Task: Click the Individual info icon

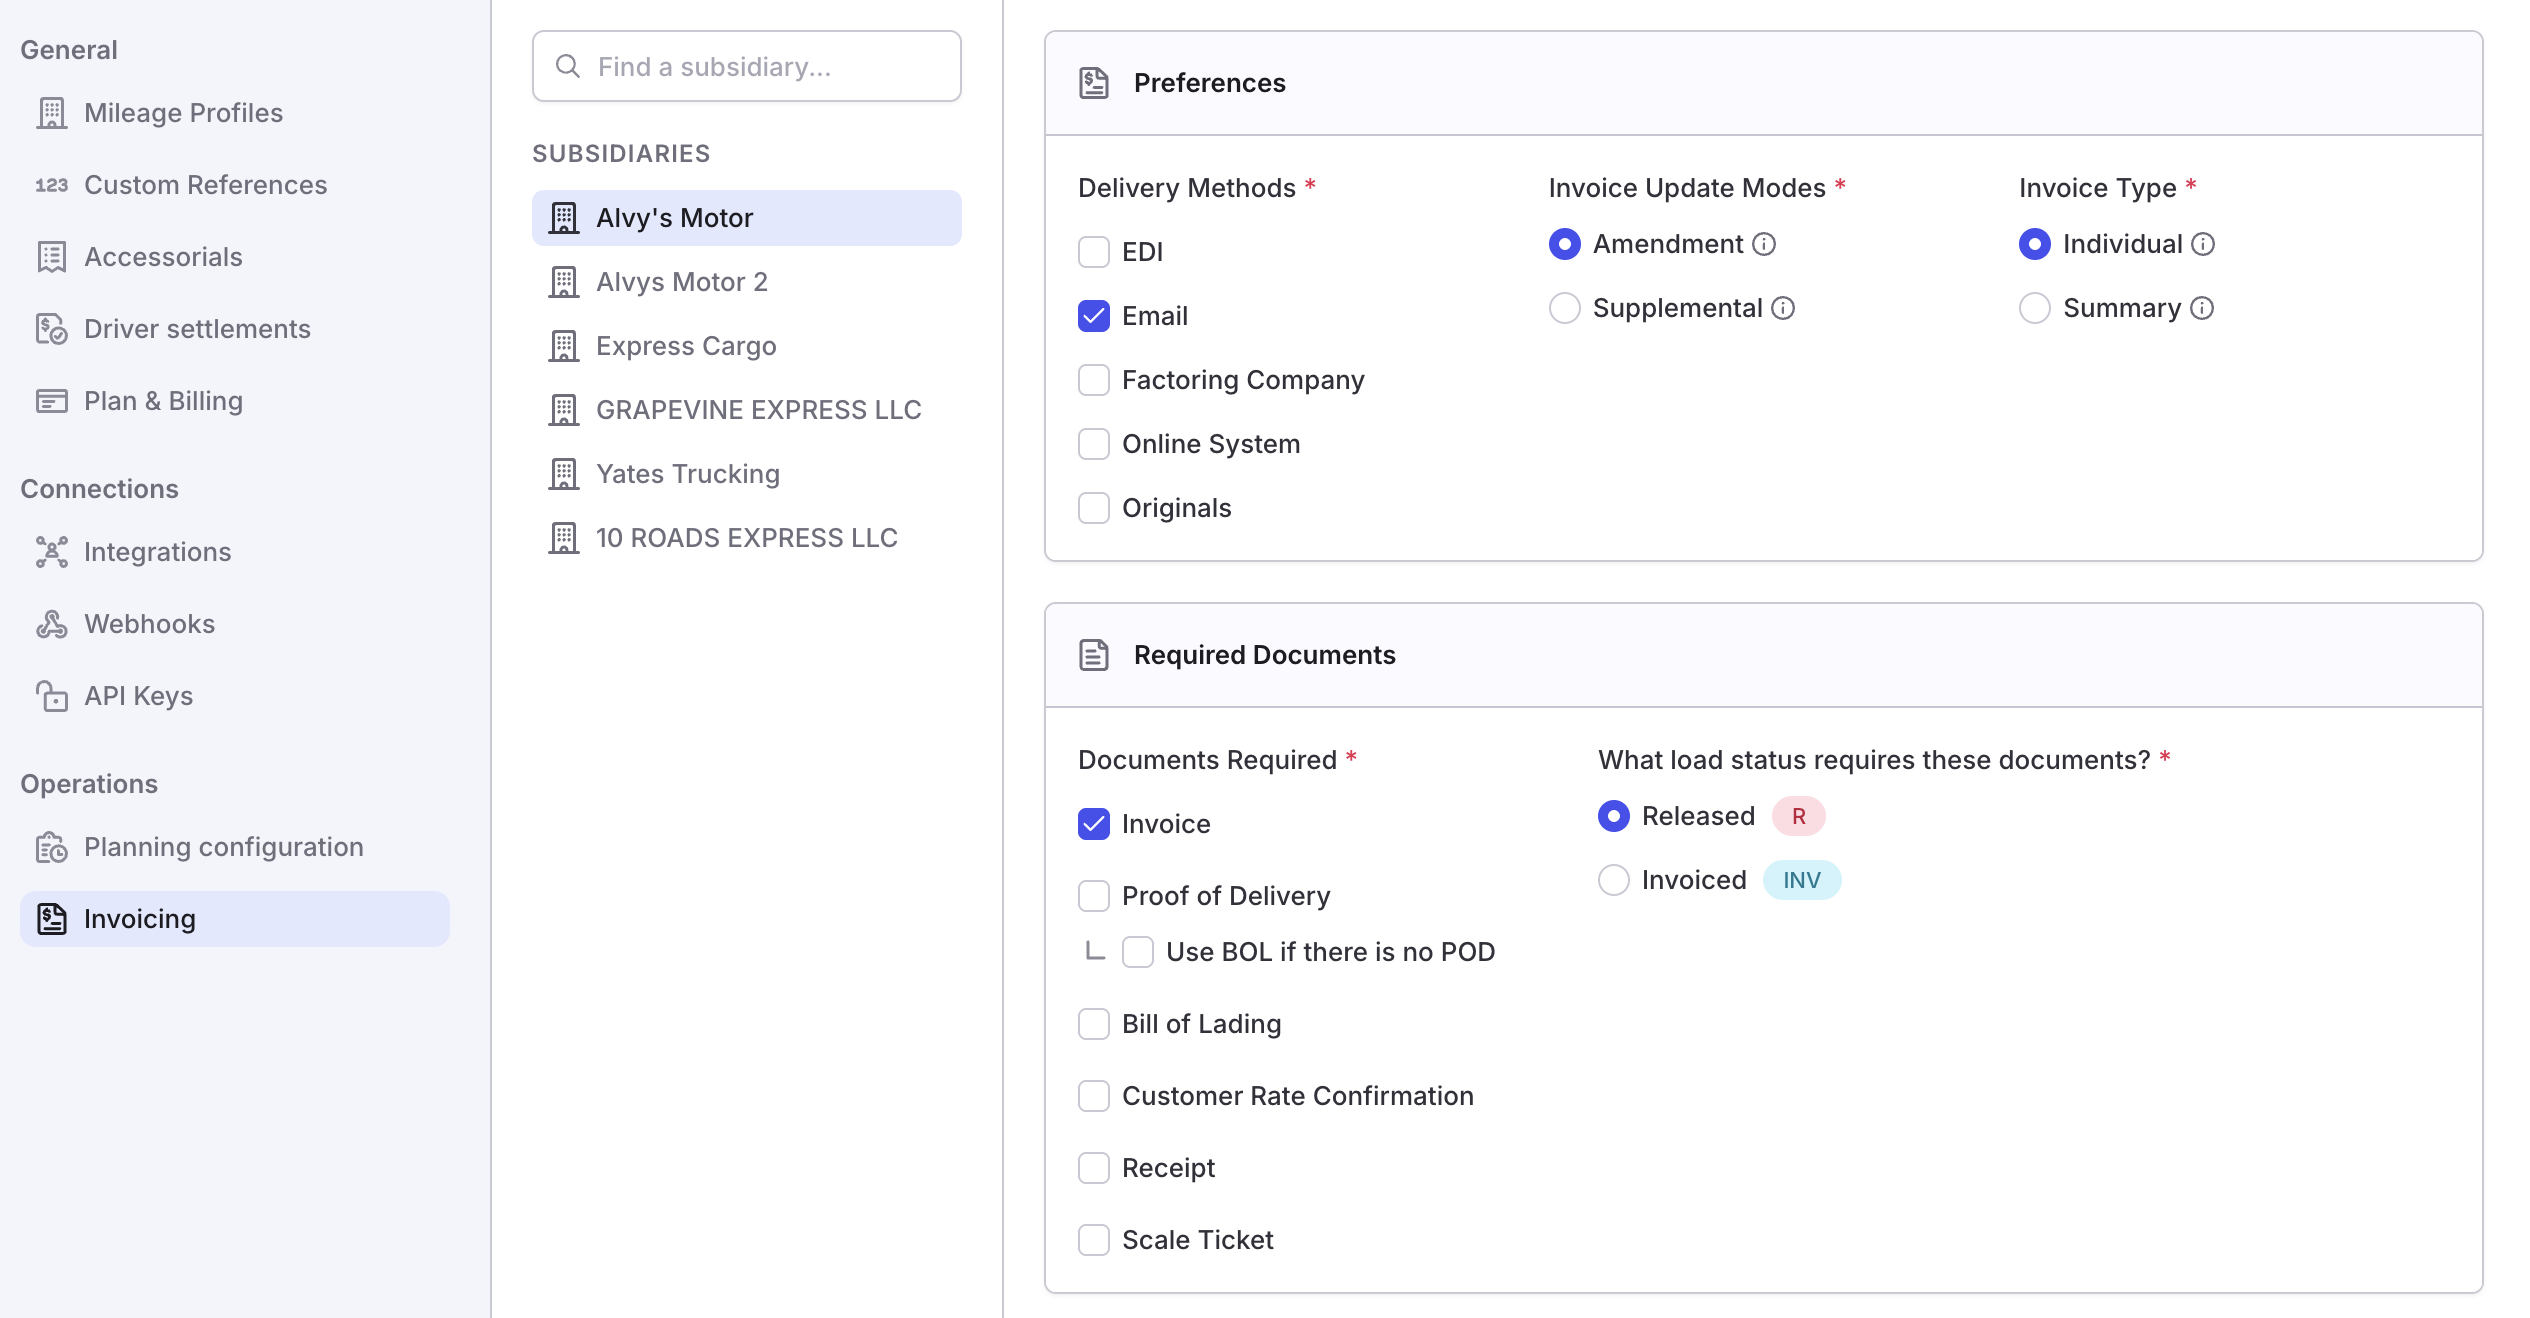Action: pyautogui.click(x=2203, y=244)
